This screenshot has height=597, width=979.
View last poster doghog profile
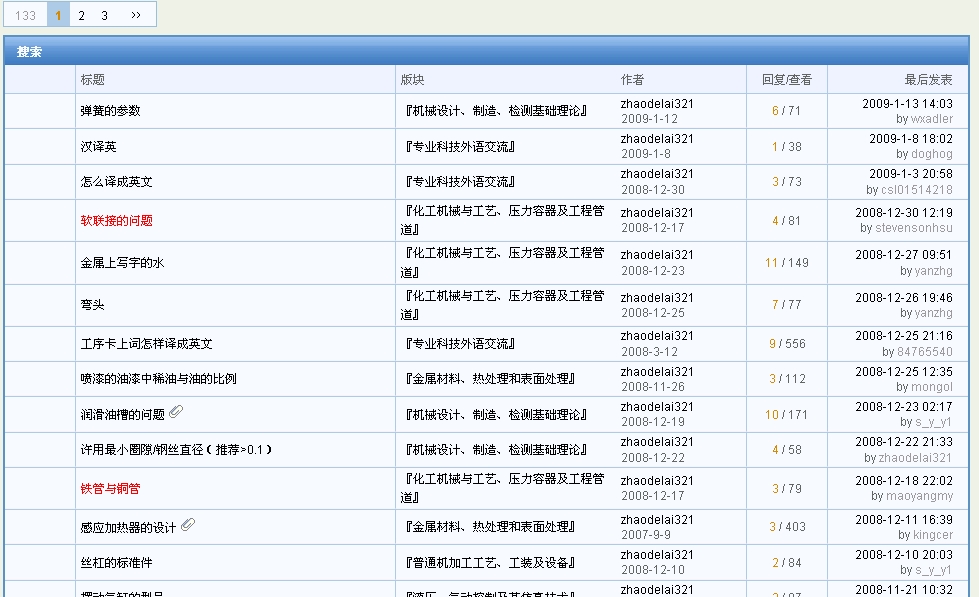tap(932, 154)
